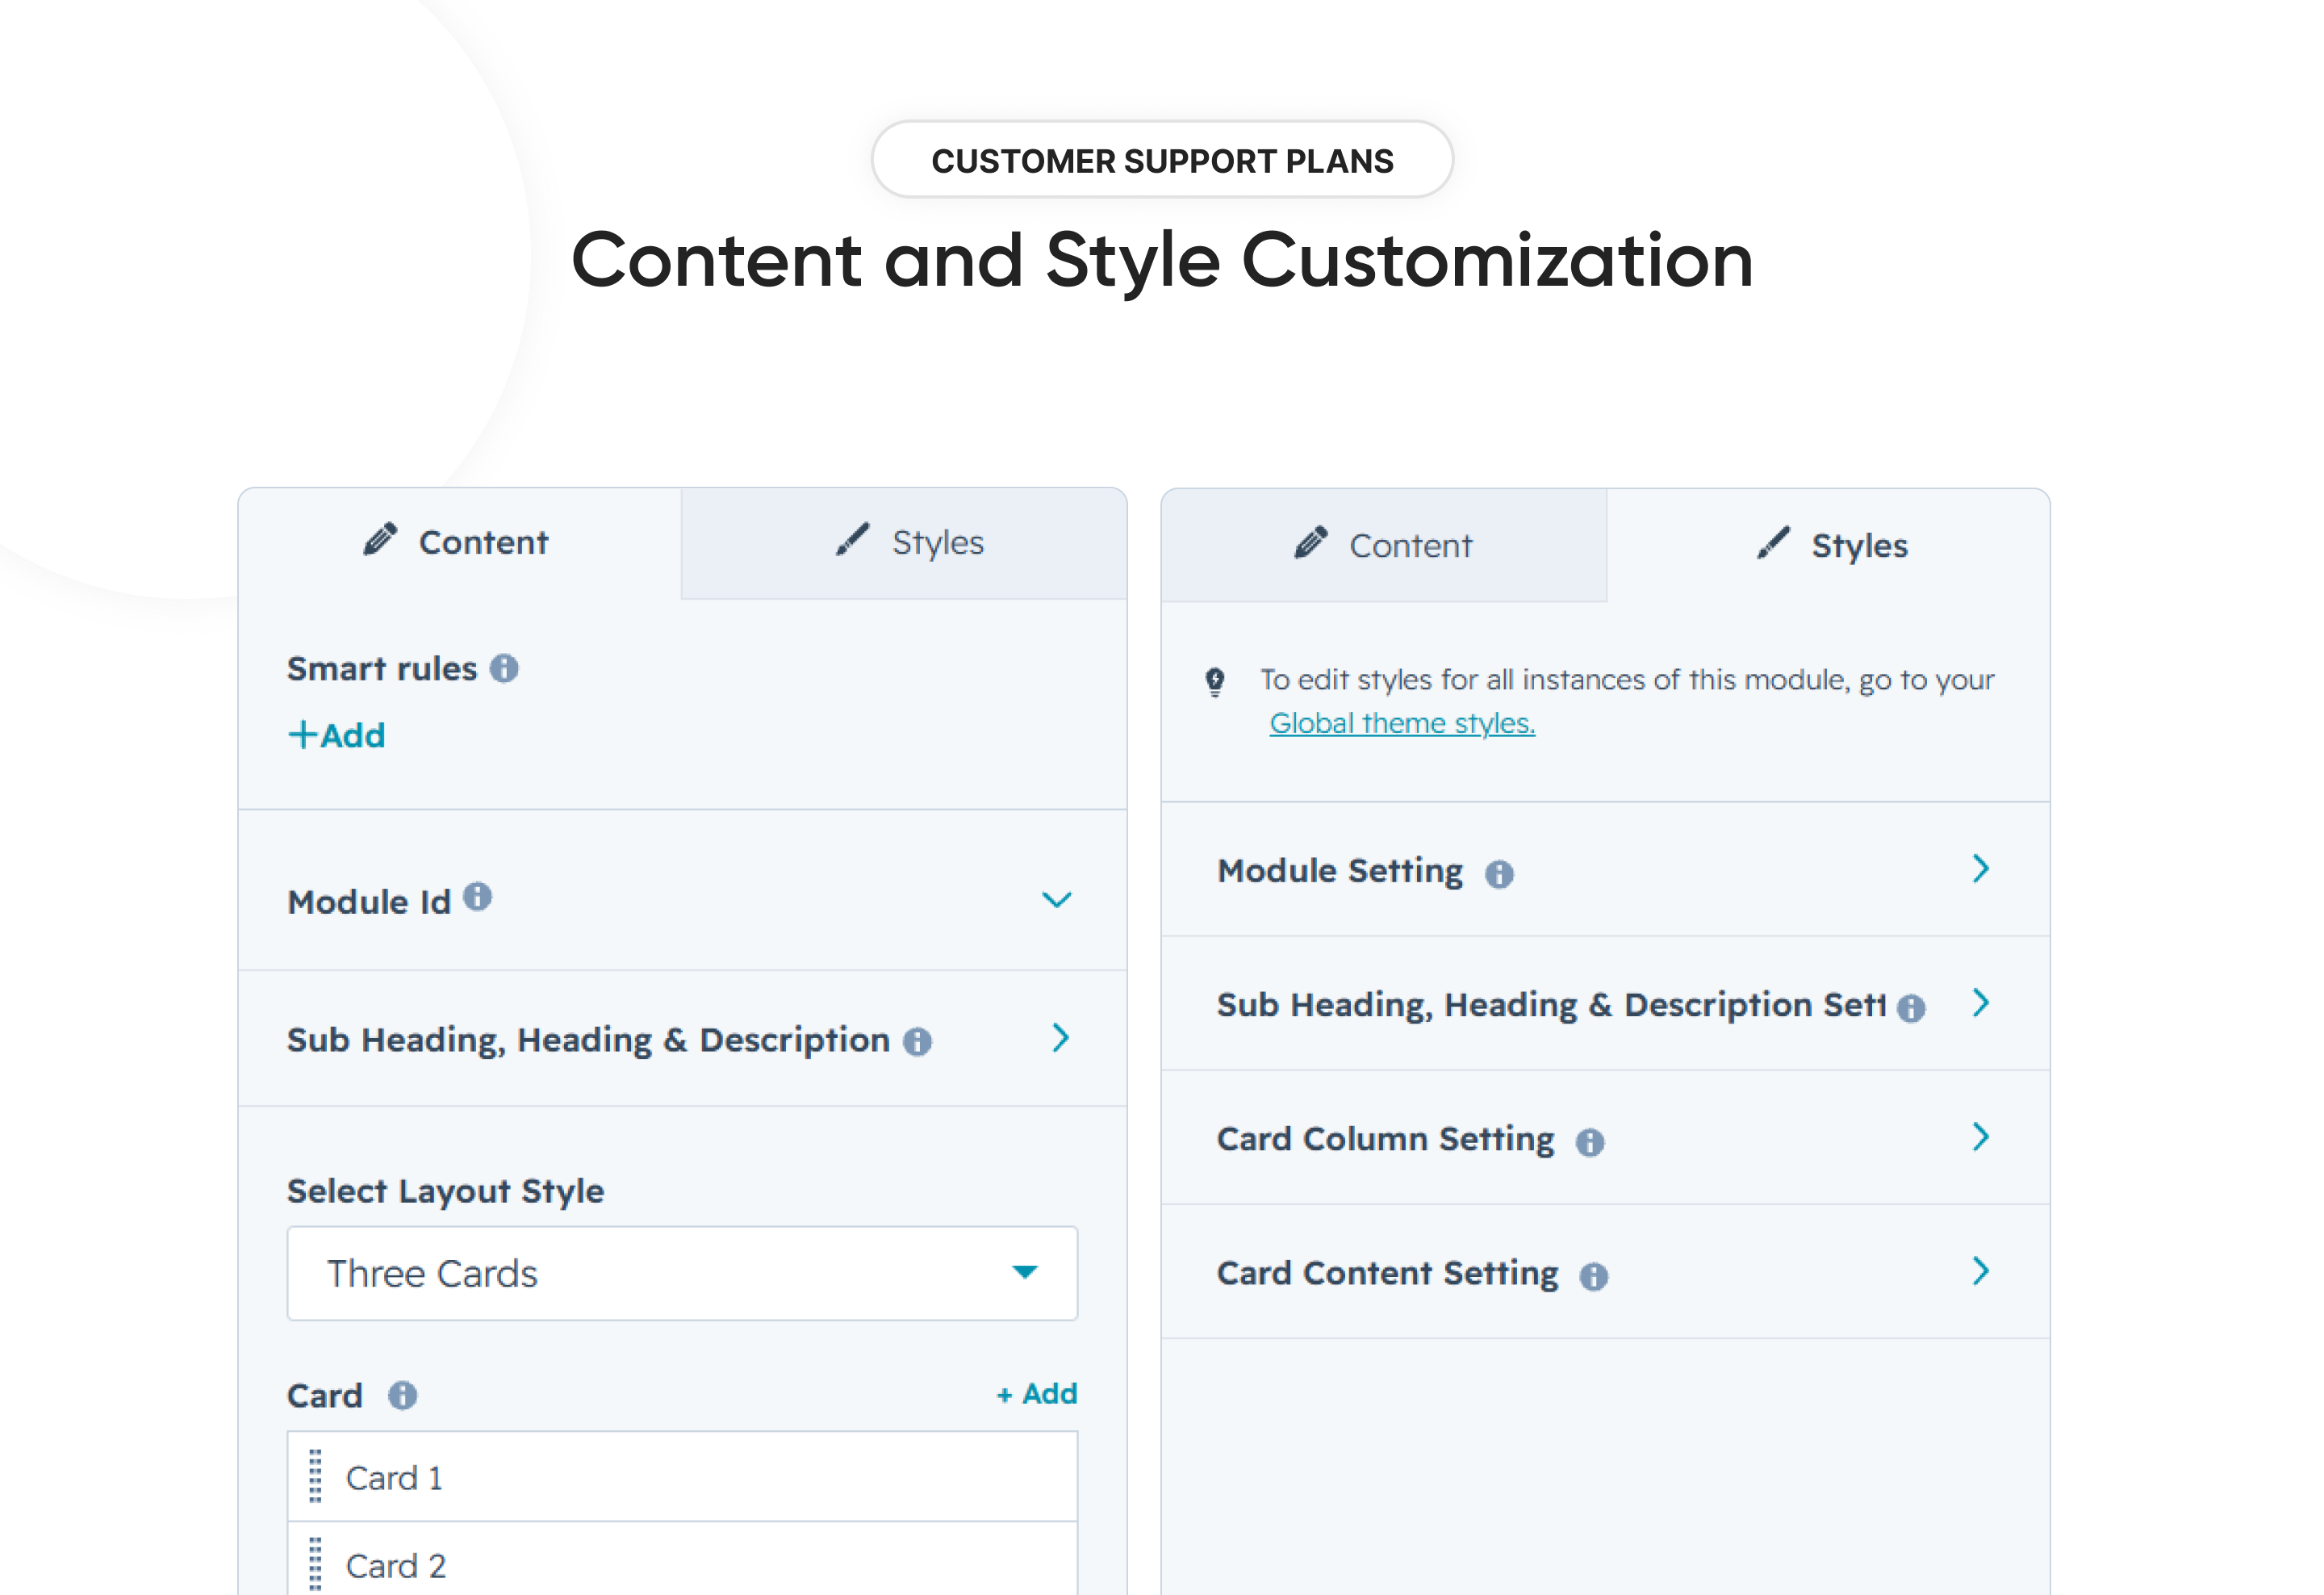Click info icon next to Description Sett
This screenshot has width=2324, height=1595.
point(1911,1008)
